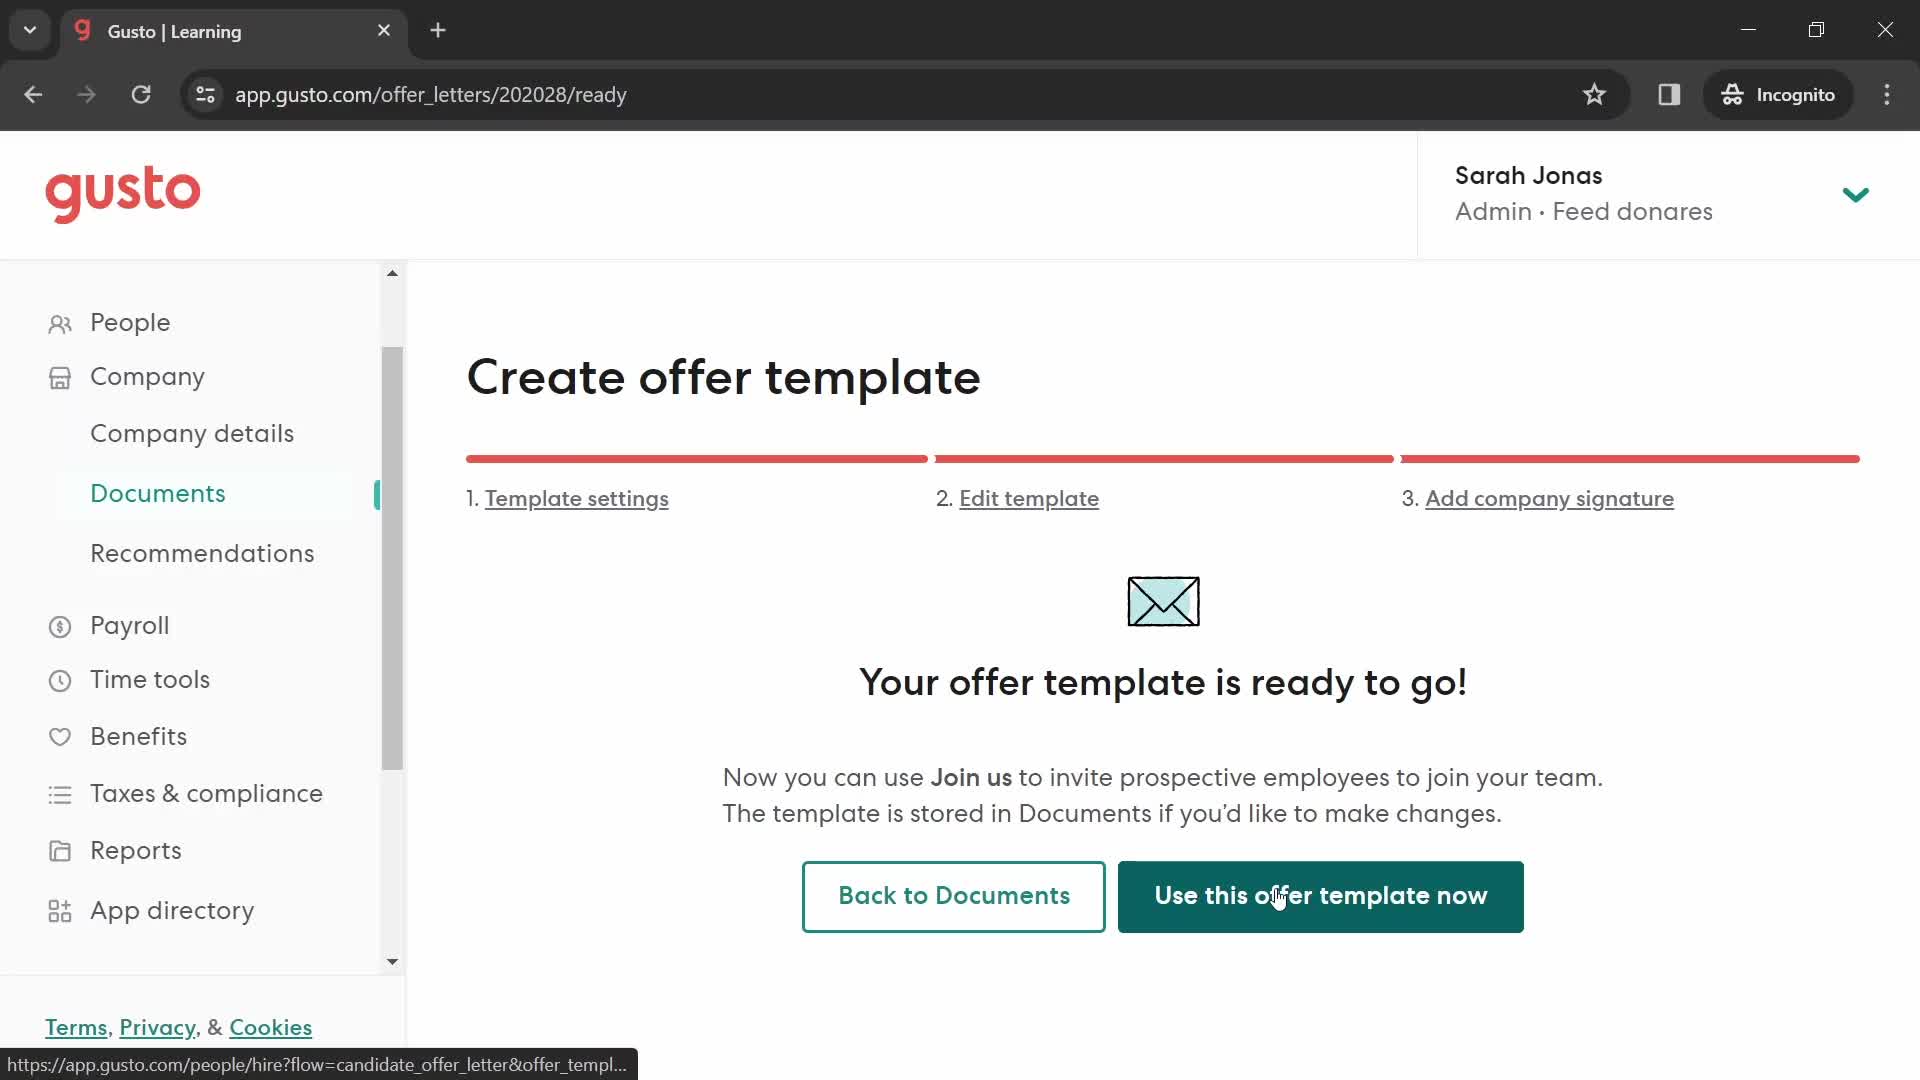Open Template settings step
This screenshot has width=1920, height=1080.
coord(576,500)
